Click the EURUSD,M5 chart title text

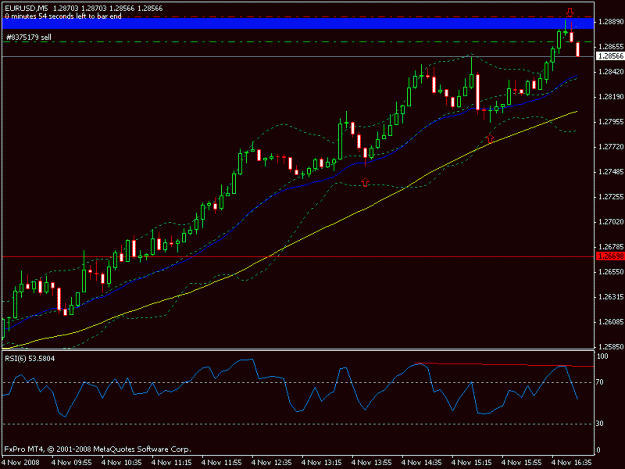pos(26,8)
